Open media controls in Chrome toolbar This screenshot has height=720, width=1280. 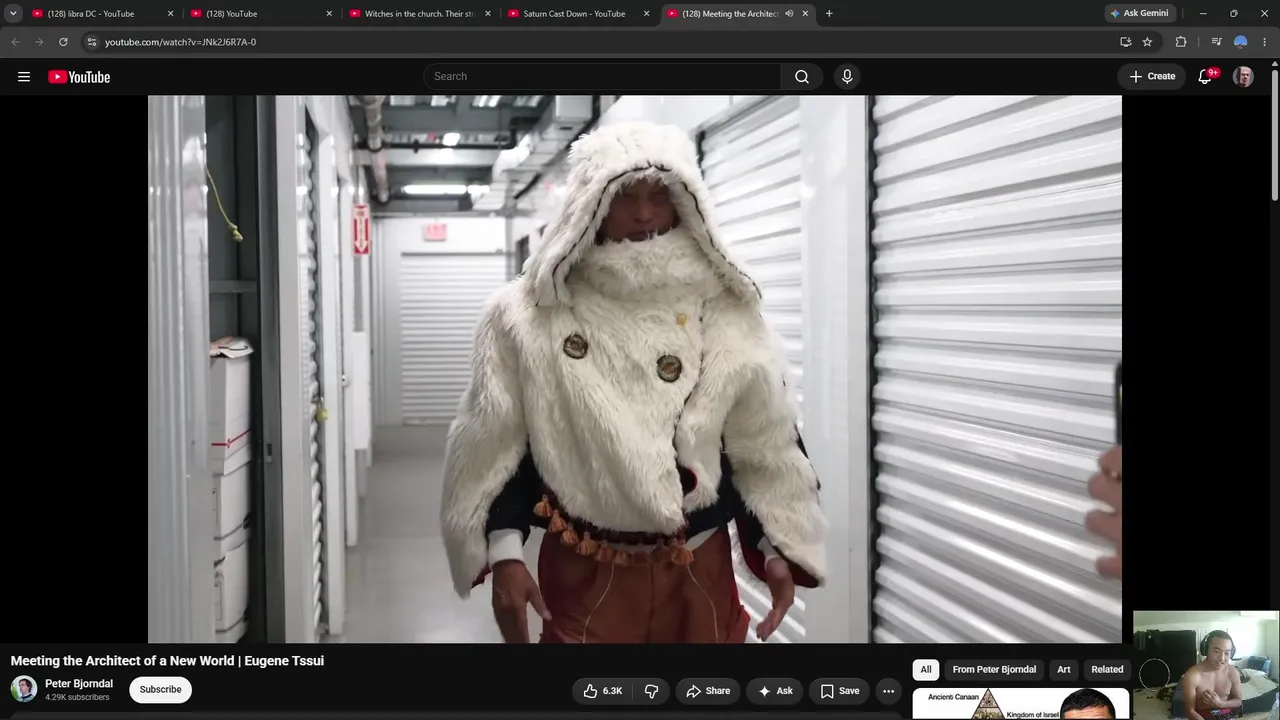coord(1216,42)
